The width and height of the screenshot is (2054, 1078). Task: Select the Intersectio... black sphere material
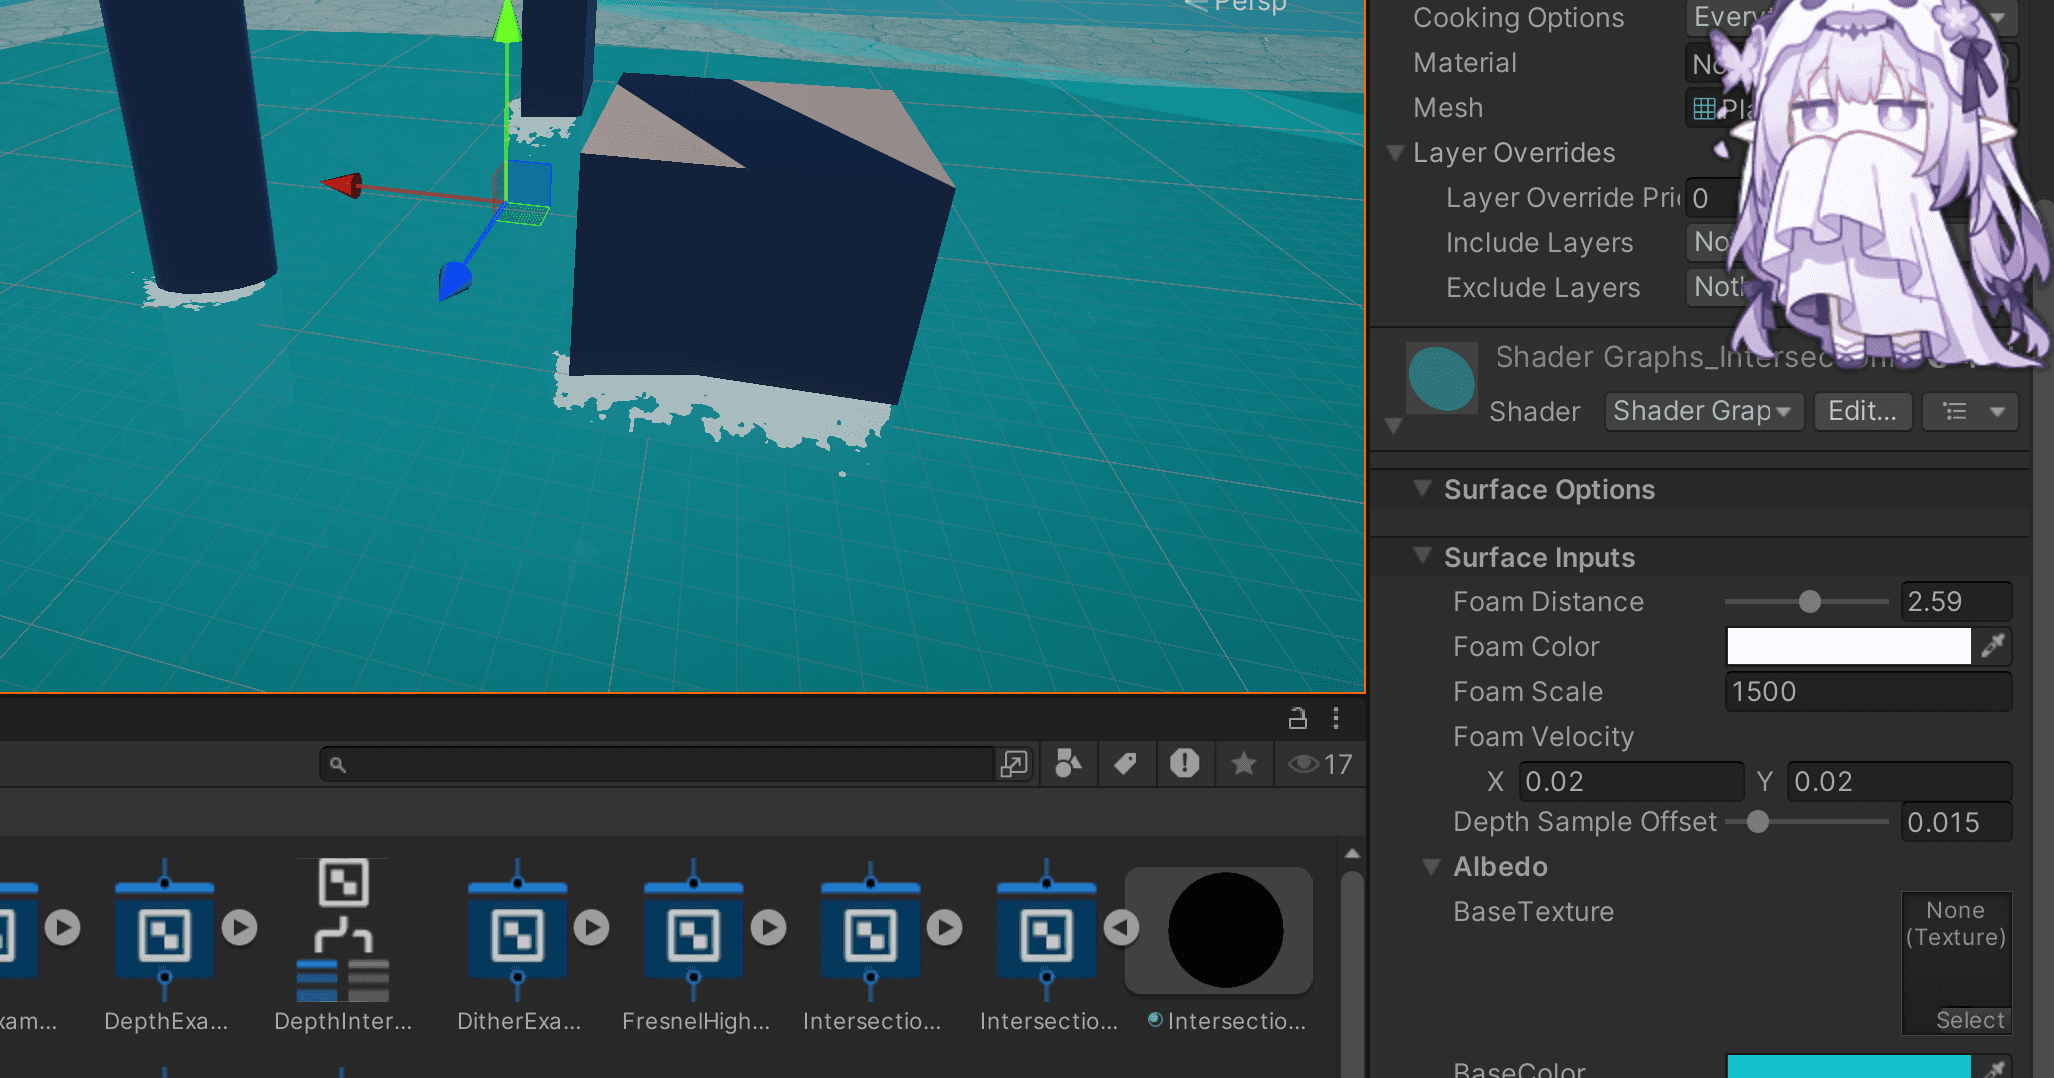1225,930
